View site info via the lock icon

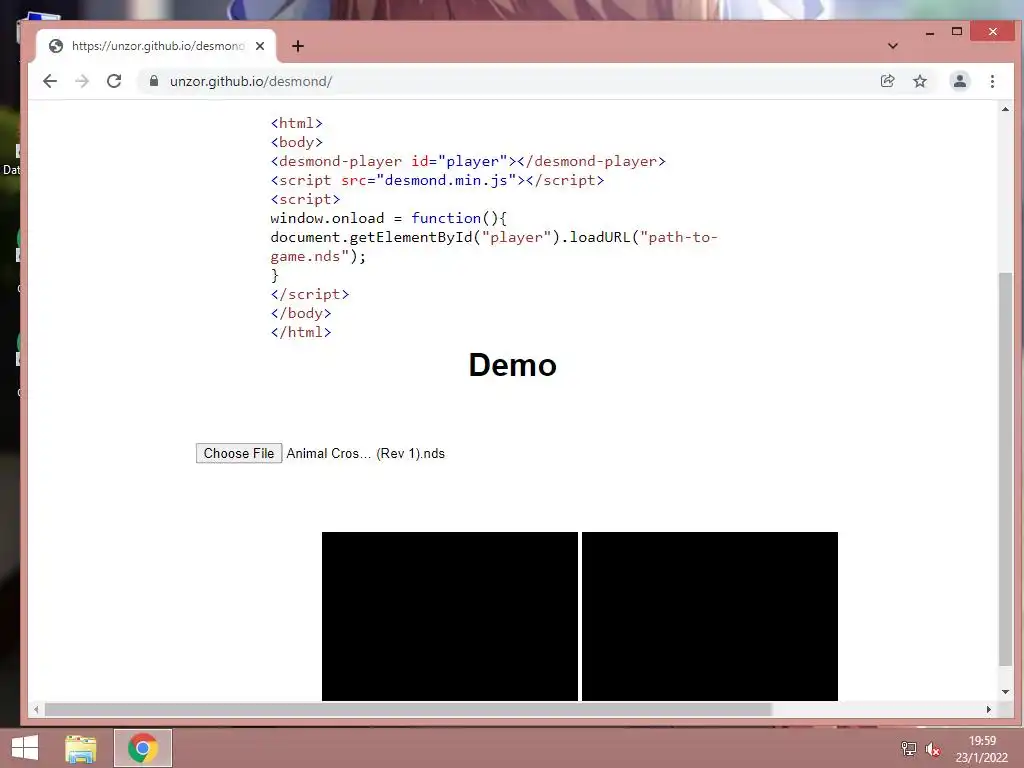tap(154, 81)
